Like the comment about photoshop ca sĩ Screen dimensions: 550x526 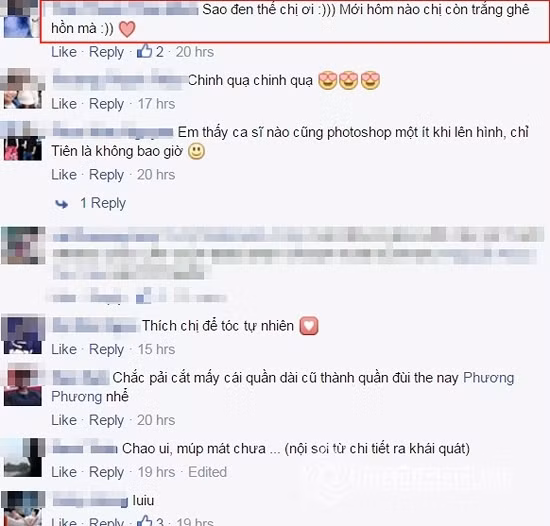(x=64, y=175)
